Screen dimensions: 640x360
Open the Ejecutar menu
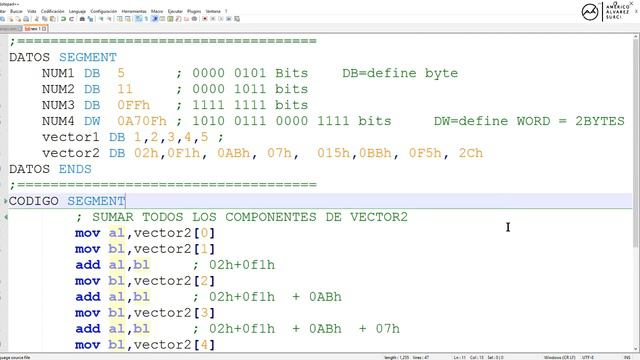click(175, 11)
